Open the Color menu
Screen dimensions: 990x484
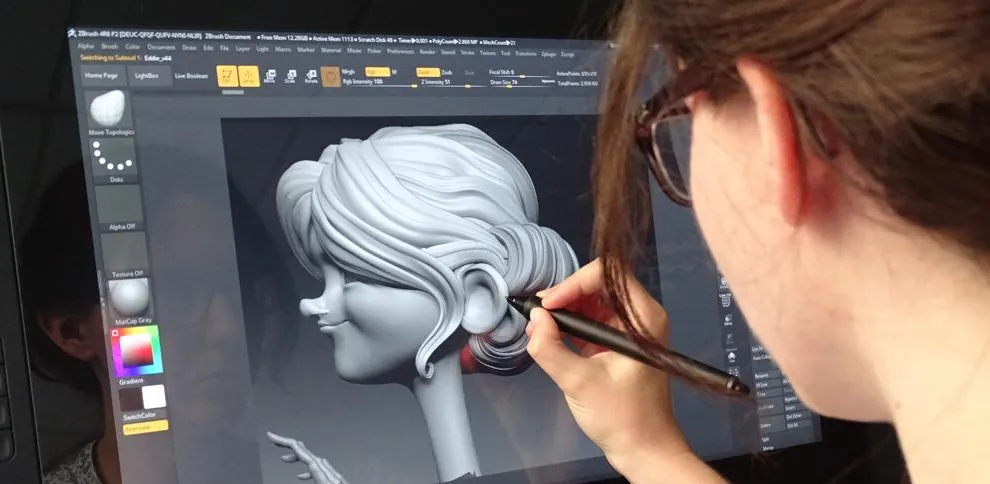(x=133, y=47)
